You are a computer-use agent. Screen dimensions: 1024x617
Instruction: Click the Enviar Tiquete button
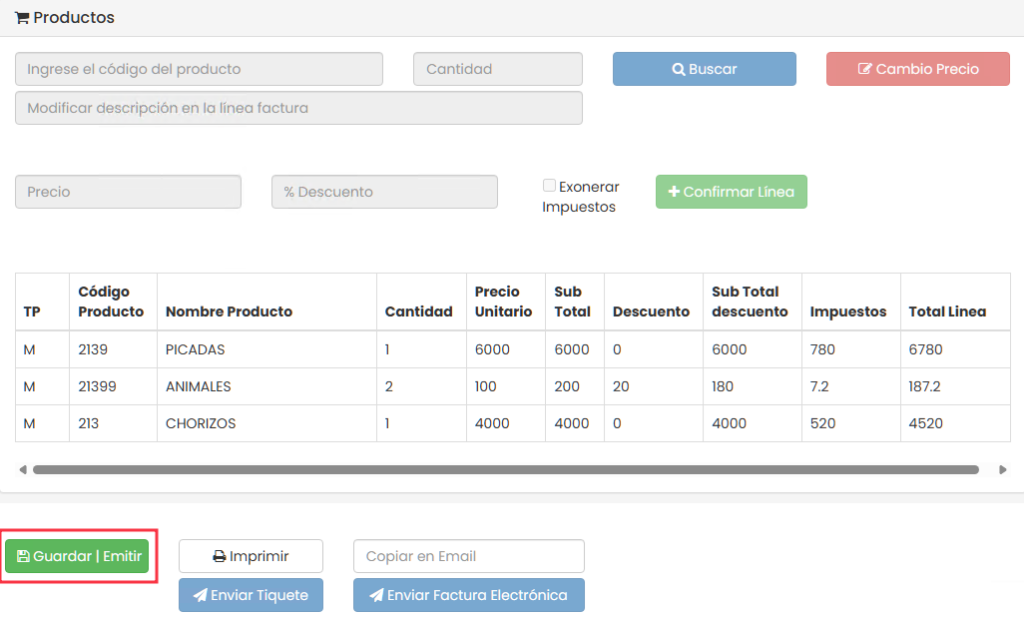click(x=251, y=595)
